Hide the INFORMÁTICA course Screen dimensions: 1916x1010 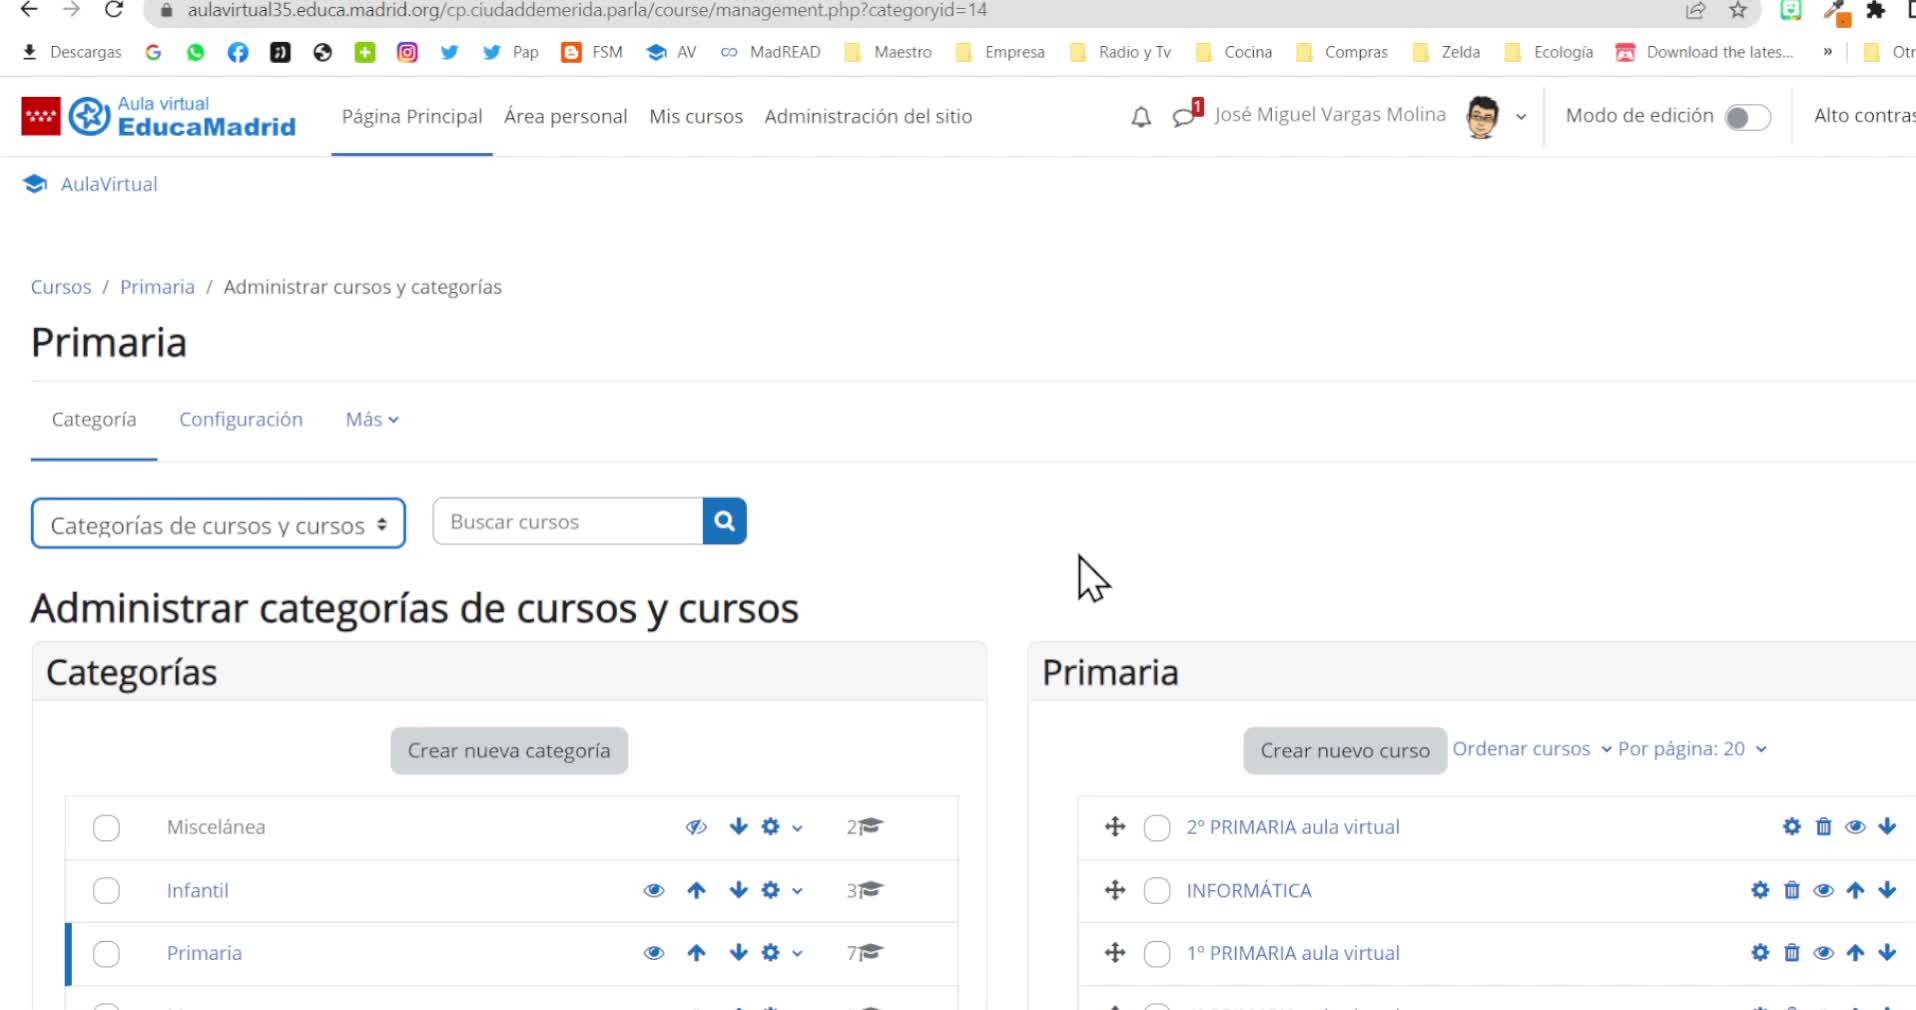[x=1824, y=890]
